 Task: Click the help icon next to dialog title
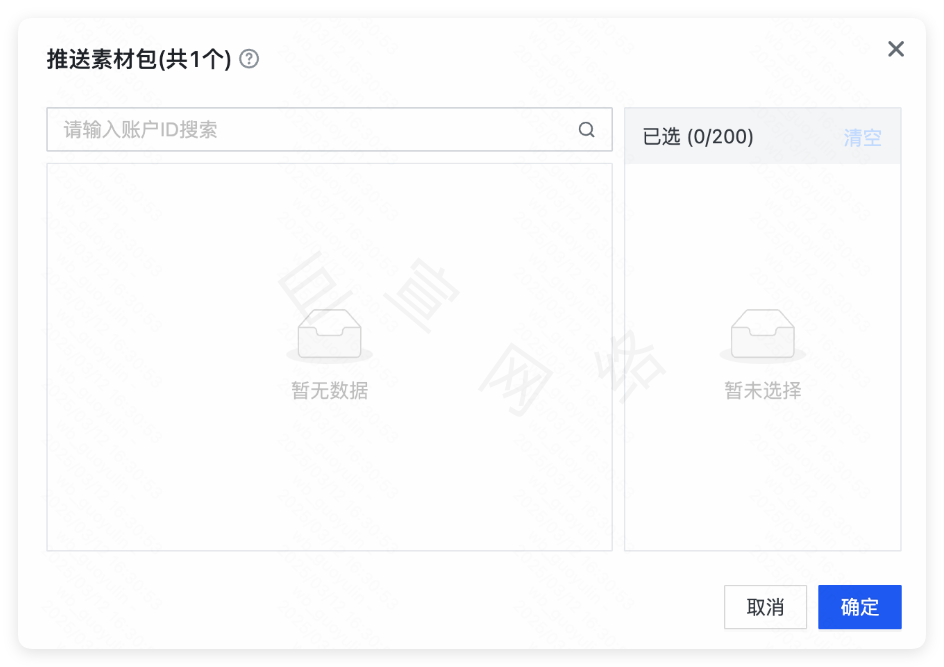pos(248,59)
